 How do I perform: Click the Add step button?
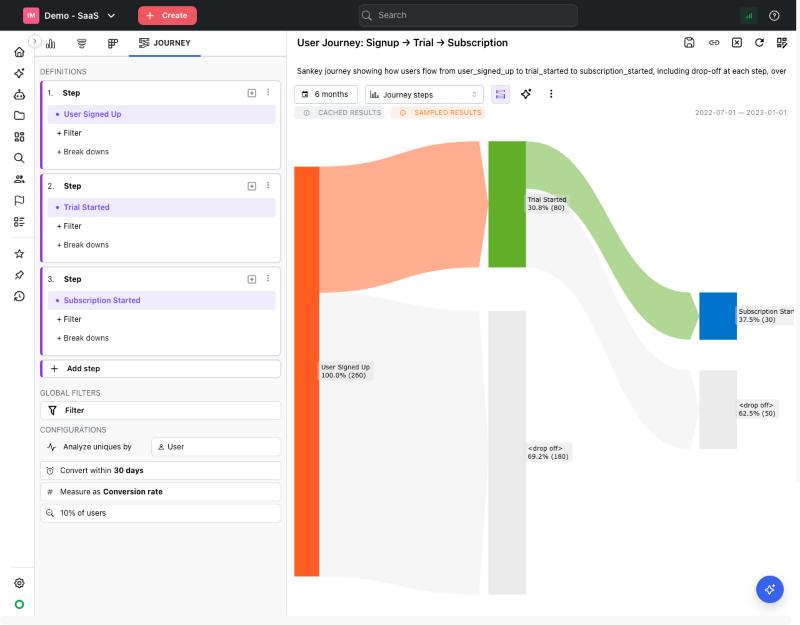click(x=160, y=369)
